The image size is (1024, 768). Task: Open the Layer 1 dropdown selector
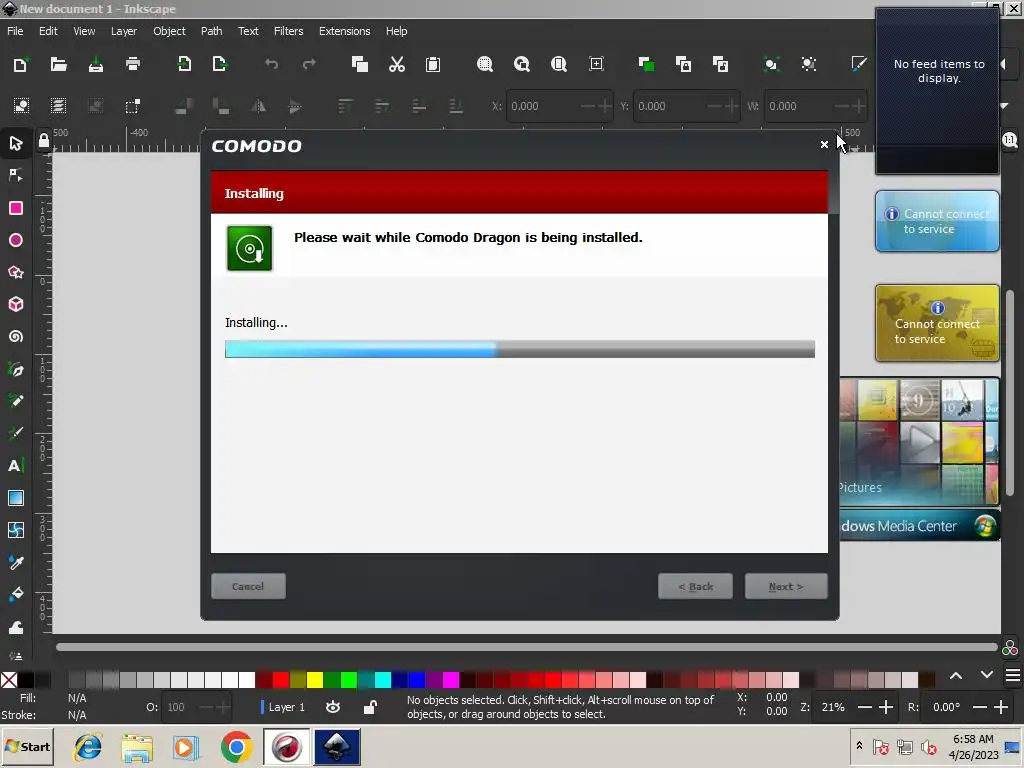285,707
